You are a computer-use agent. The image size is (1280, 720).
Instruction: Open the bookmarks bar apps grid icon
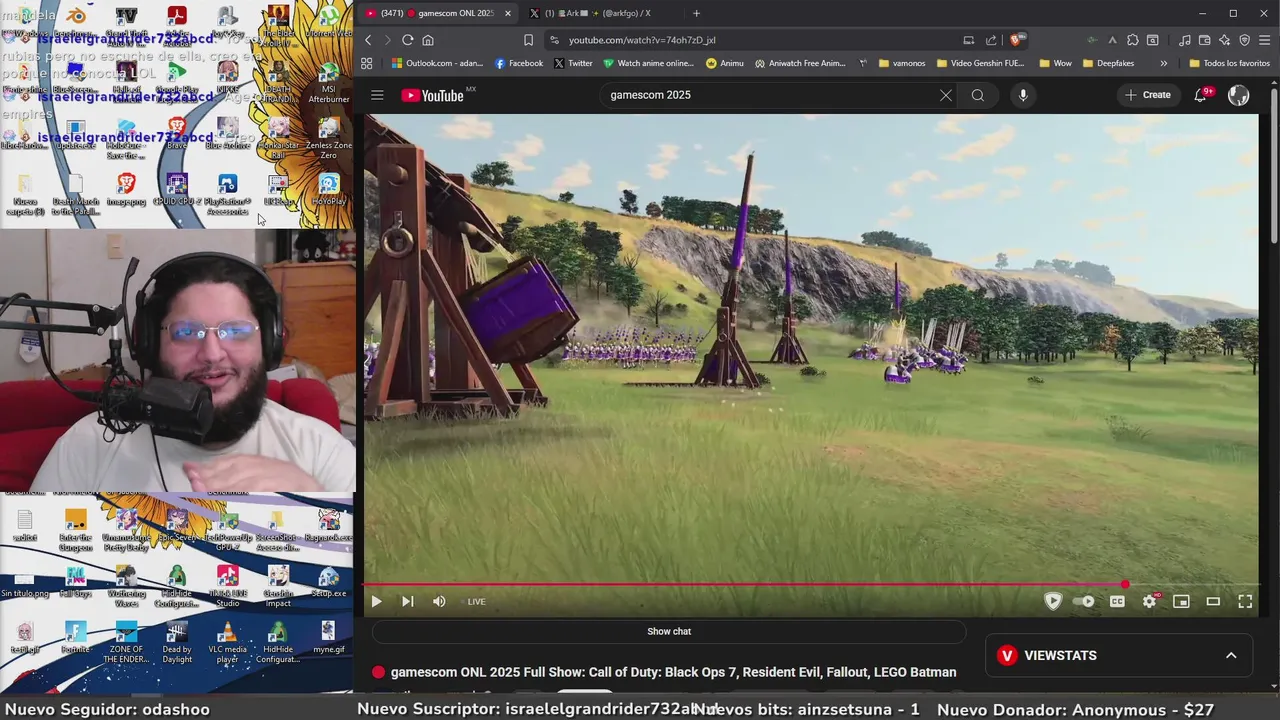point(367,63)
